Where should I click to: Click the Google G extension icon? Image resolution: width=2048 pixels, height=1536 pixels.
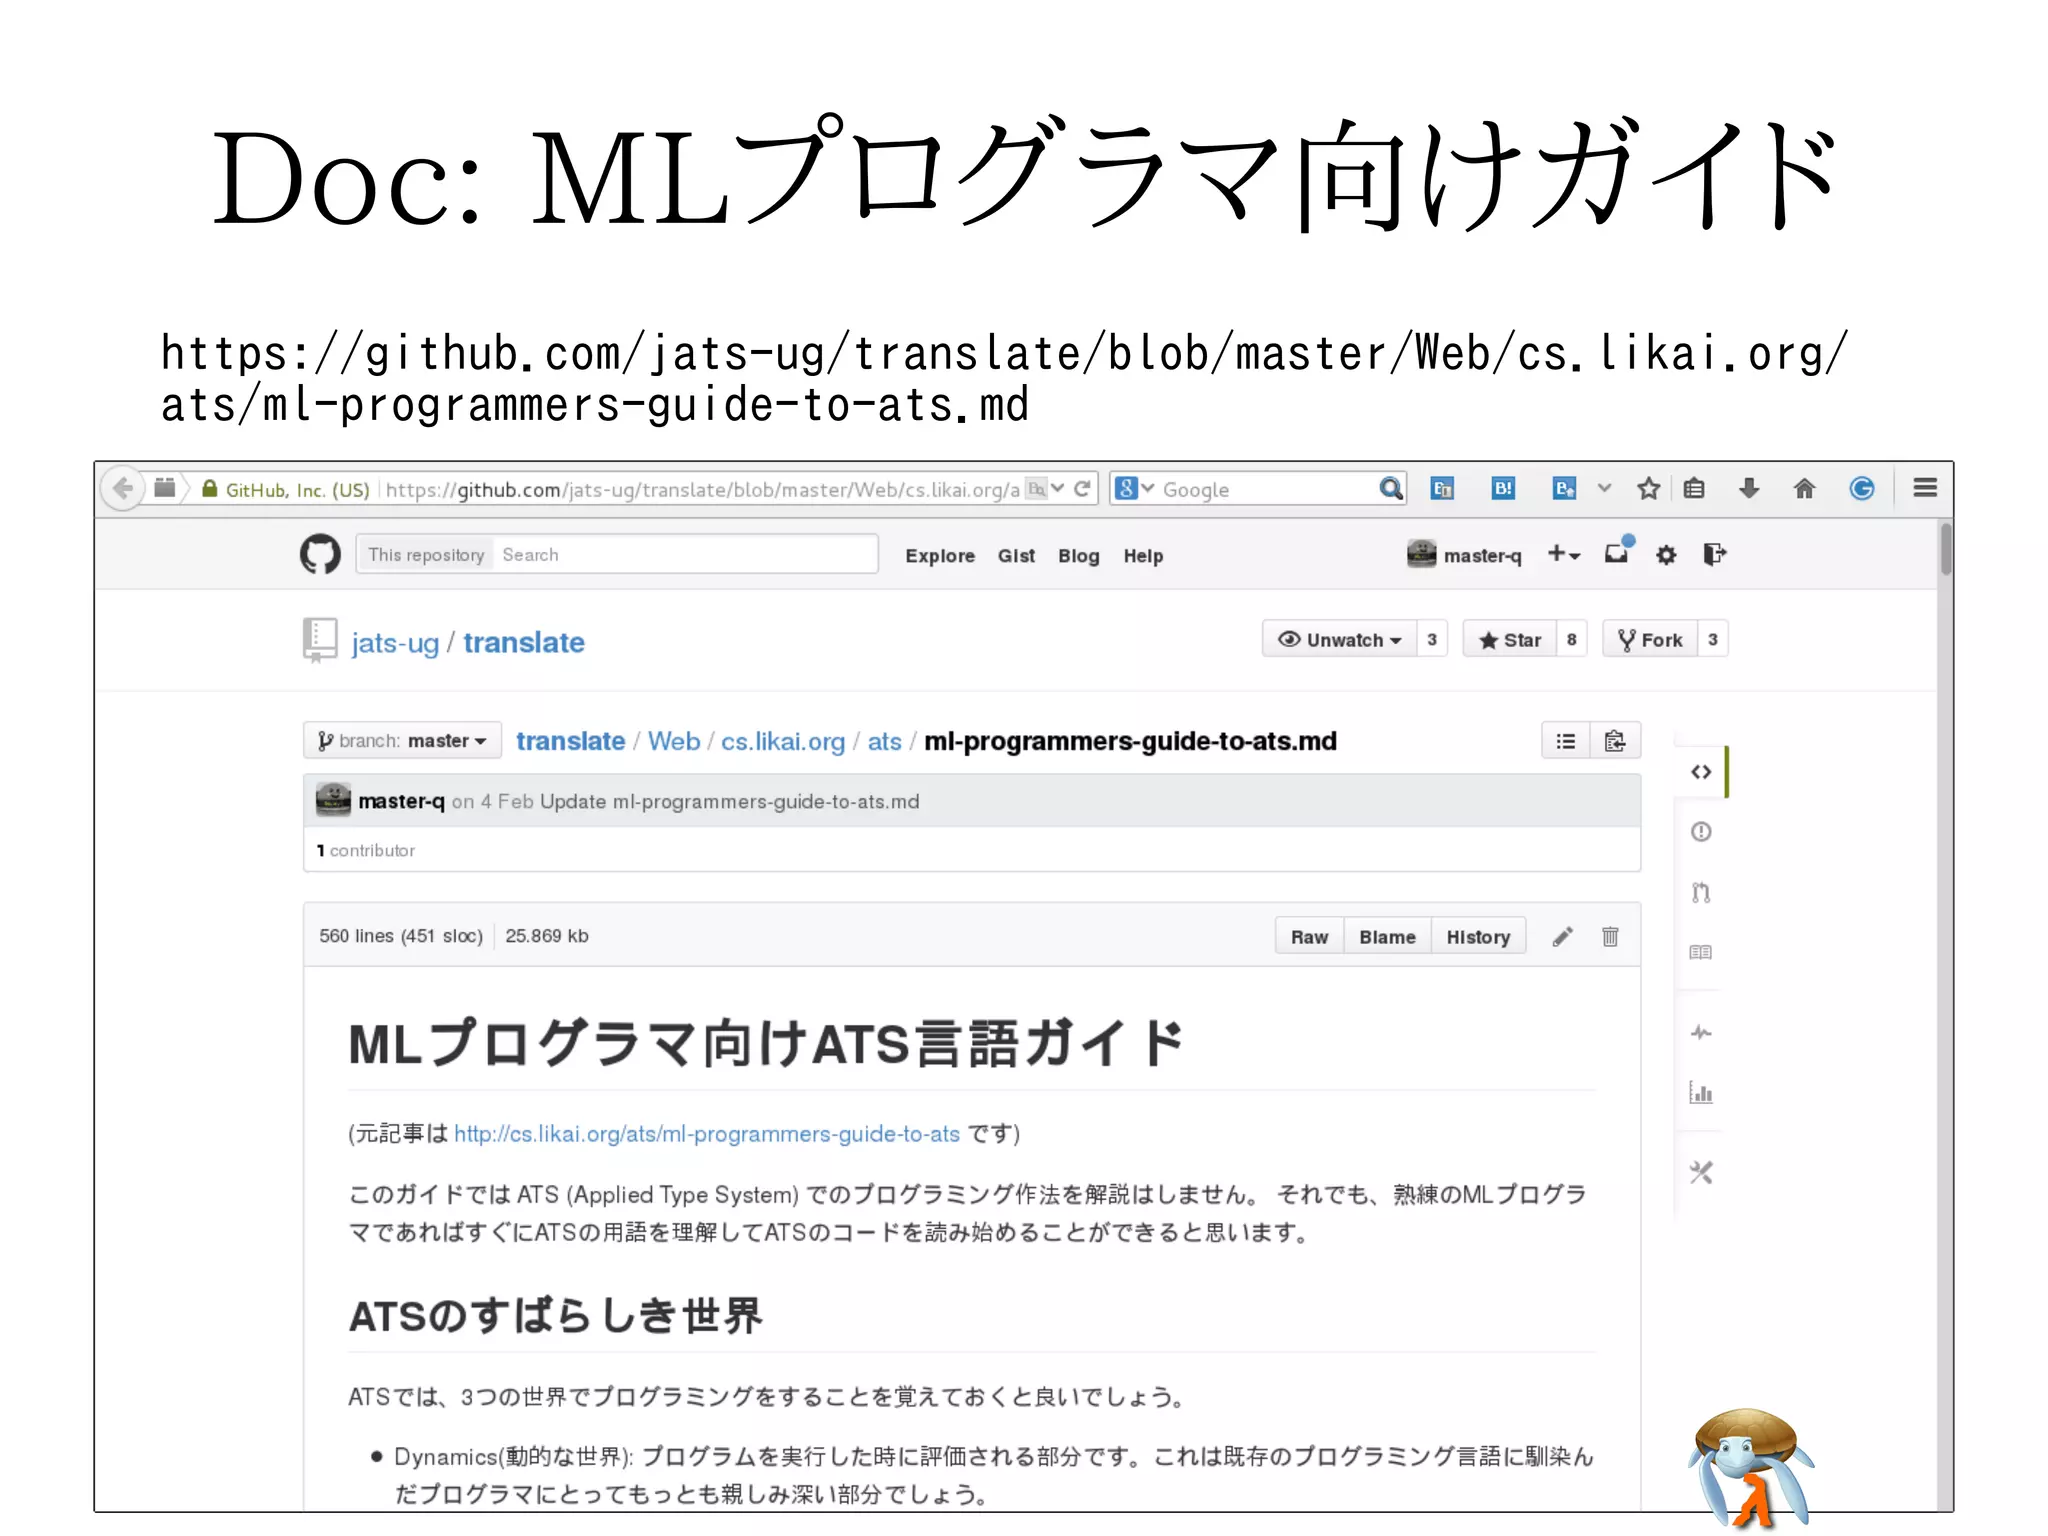pos(1861,488)
